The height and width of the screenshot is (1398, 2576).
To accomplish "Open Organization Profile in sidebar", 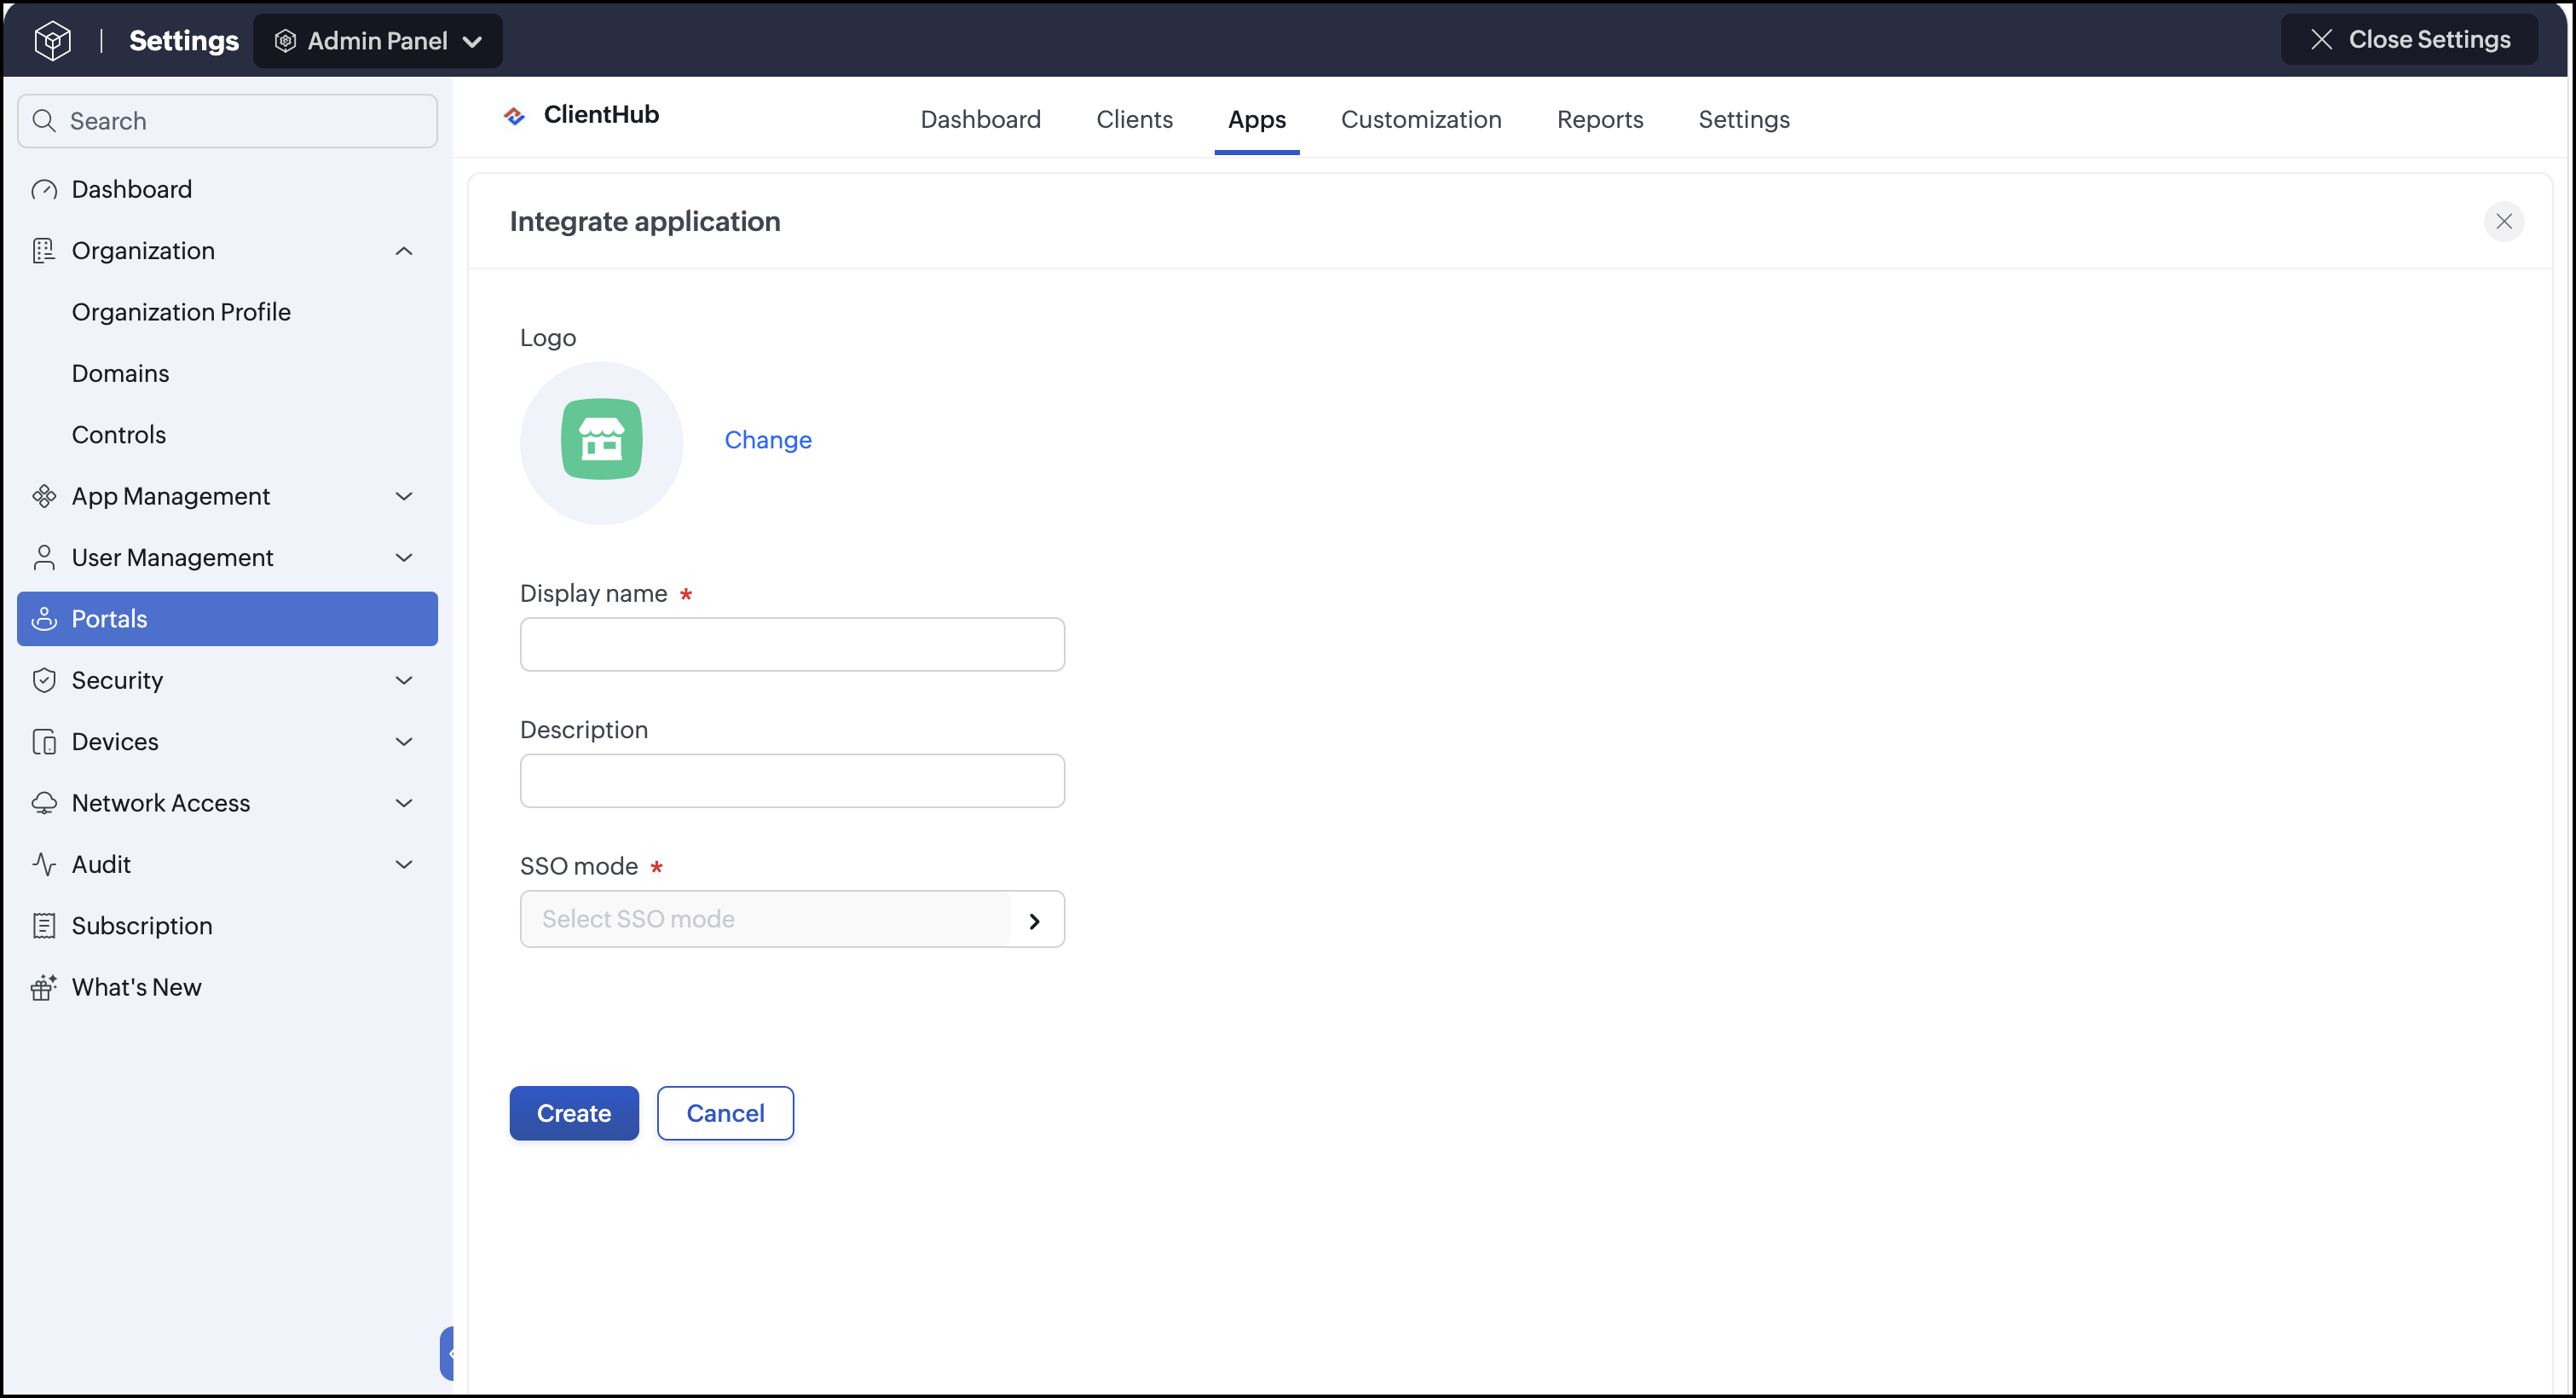I will click(181, 312).
